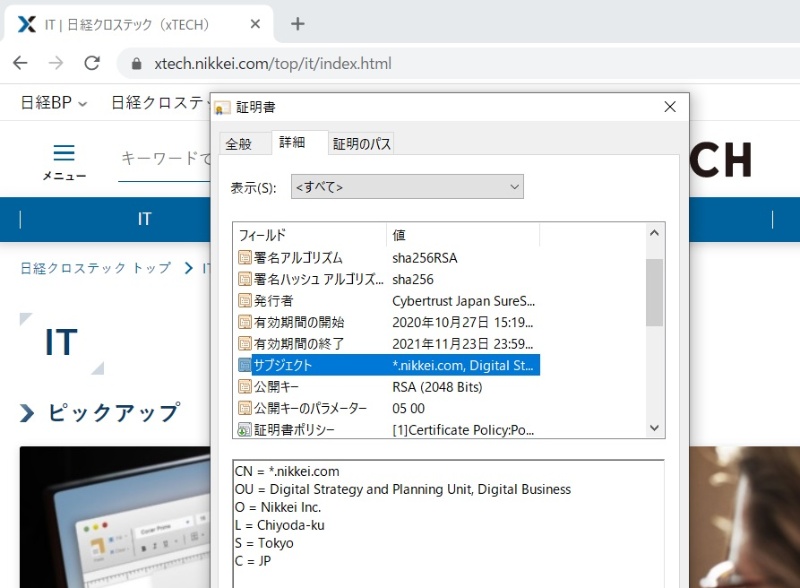The height and width of the screenshot is (588, 800).
Task: Open the 証明のパス tab
Action: pos(361,142)
